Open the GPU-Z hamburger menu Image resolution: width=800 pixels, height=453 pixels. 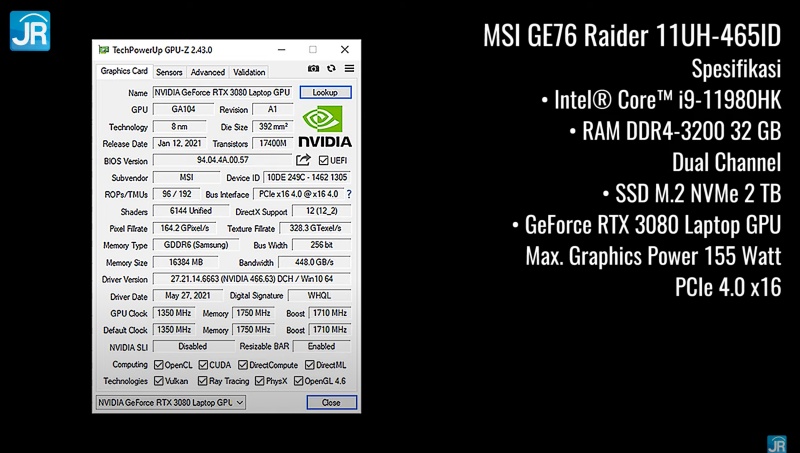coord(349,68)
